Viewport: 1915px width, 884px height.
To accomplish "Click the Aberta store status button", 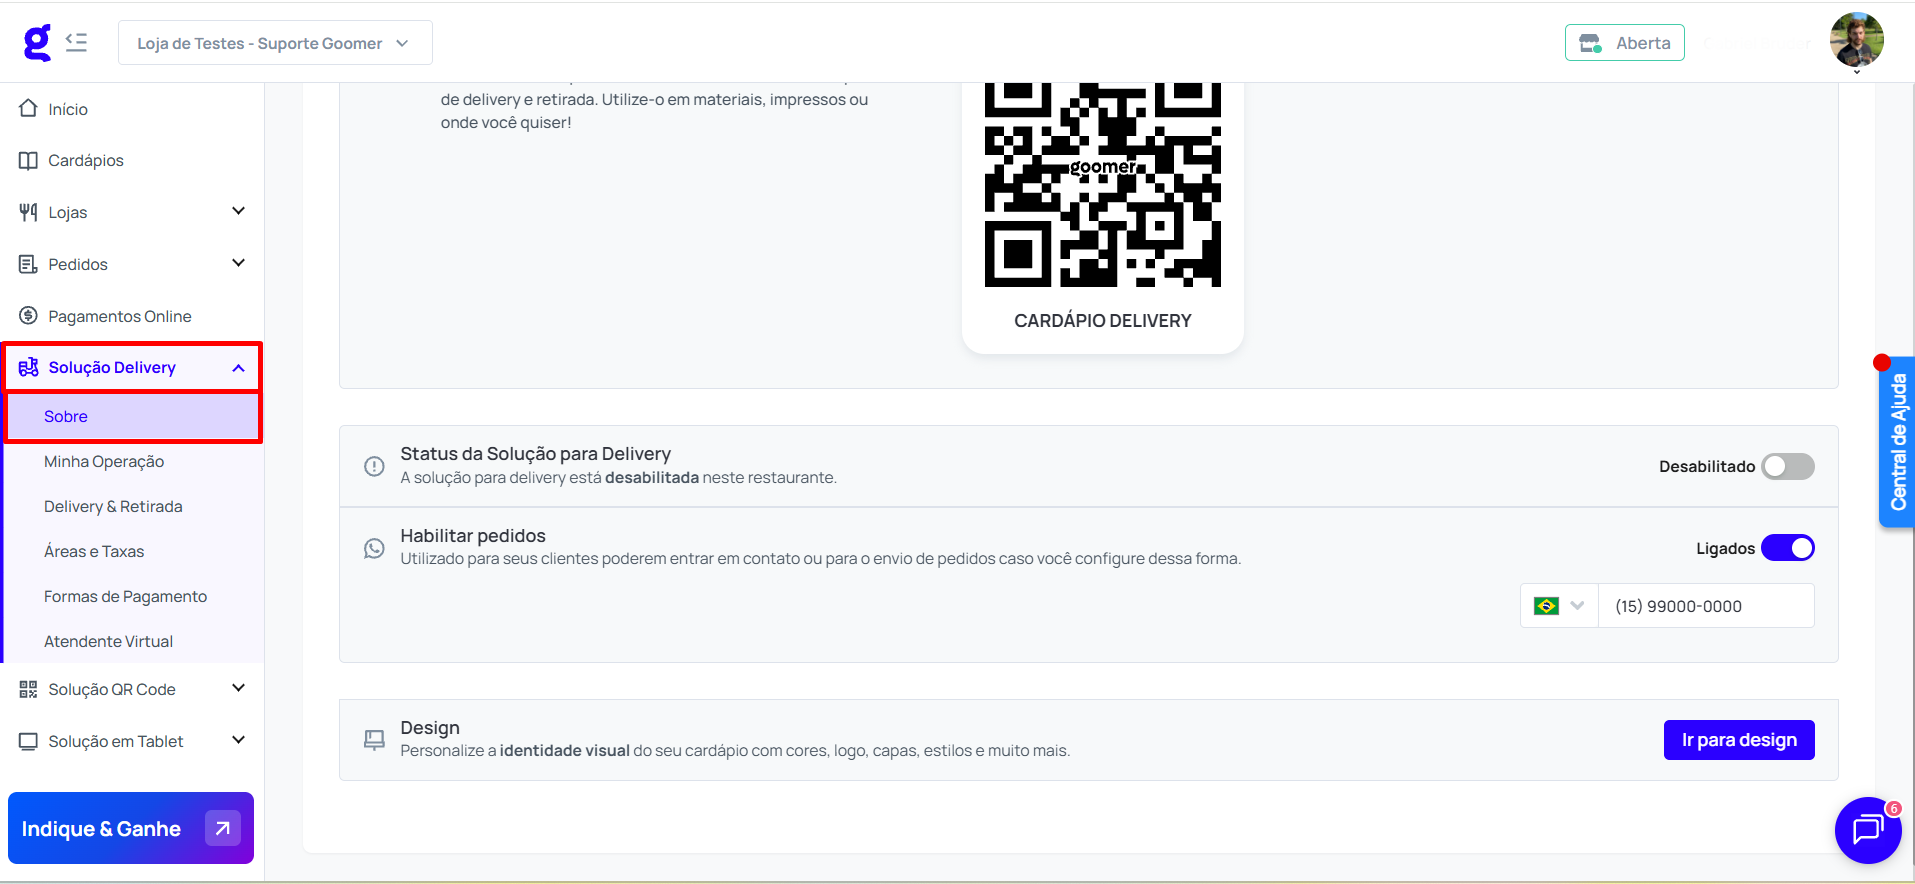I will pyautogui.click(x=1625, y=43).
